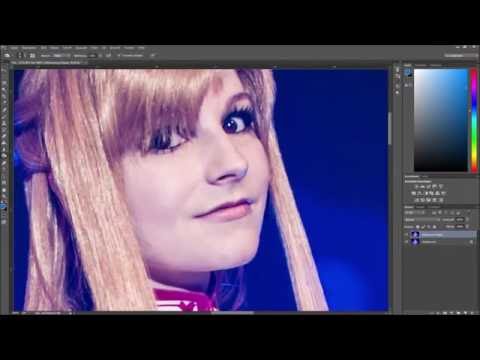This screenshot has height=360, width=480.
Task: Pick a shade in the color field
Action: tap(441, 120)
